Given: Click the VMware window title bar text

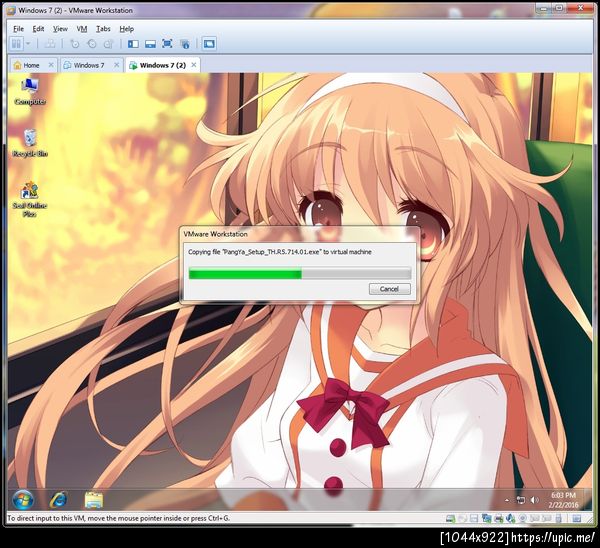Looking at the screenshot, I should click(75, 10).
